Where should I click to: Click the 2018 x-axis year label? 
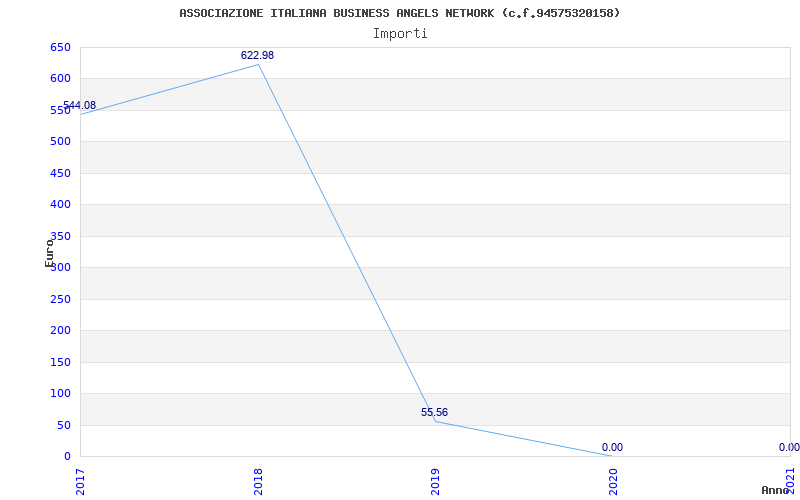(258, 482)
